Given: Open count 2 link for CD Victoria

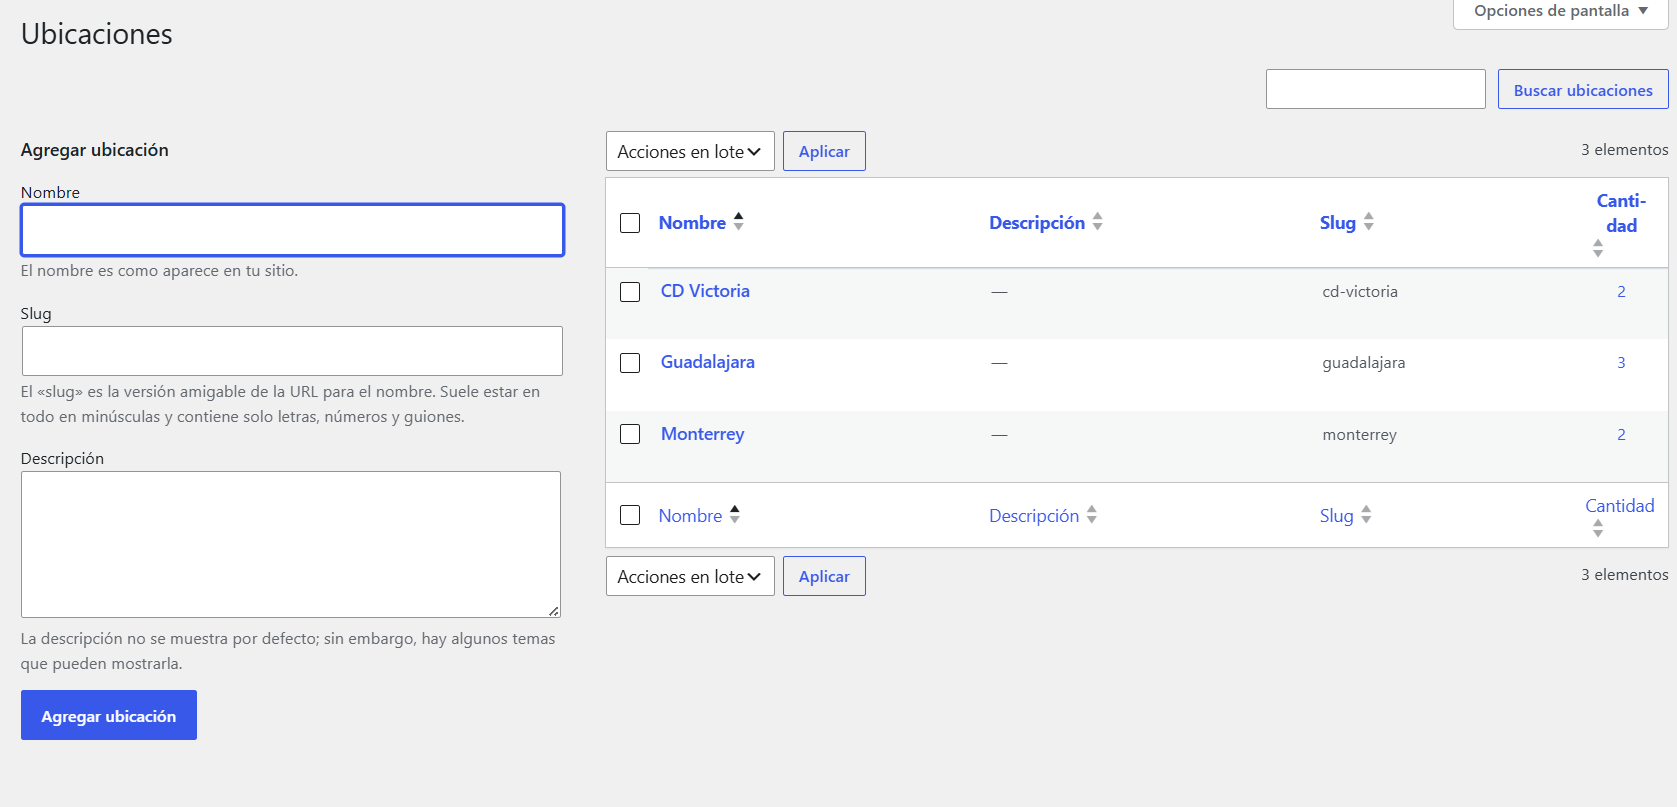Looking at the screenshot, I should tap(1621, 292).
